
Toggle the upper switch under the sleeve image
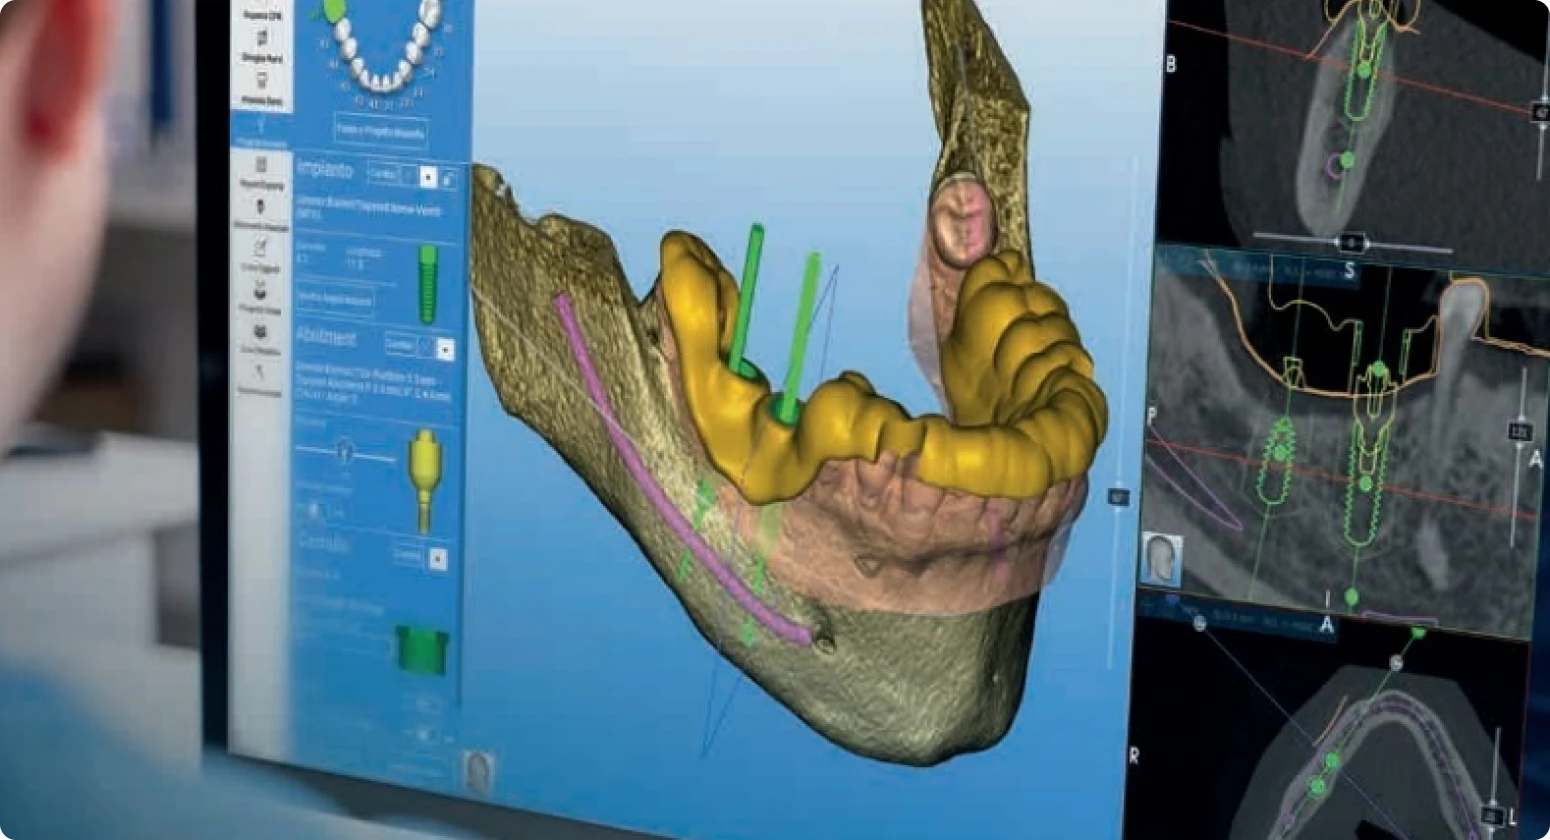424,705
